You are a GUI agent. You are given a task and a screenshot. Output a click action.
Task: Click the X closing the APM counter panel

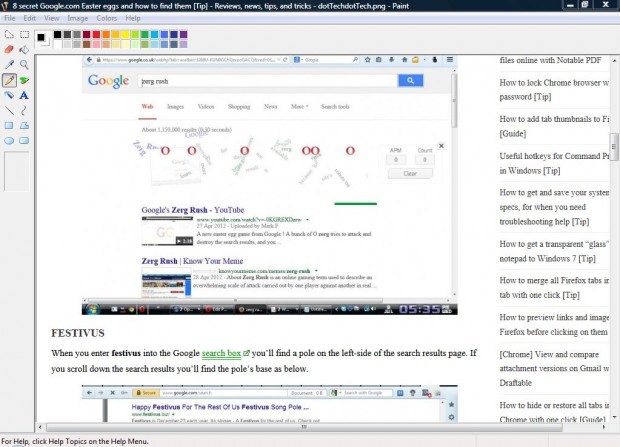pyautogui.click(x=441, y=146)
